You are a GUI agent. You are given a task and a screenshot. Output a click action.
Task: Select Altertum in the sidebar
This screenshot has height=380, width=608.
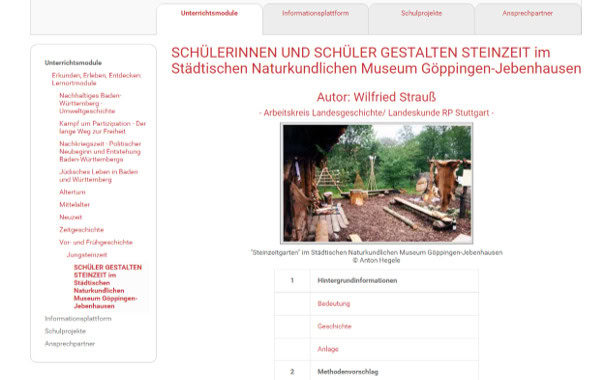[x=72, y=192]
